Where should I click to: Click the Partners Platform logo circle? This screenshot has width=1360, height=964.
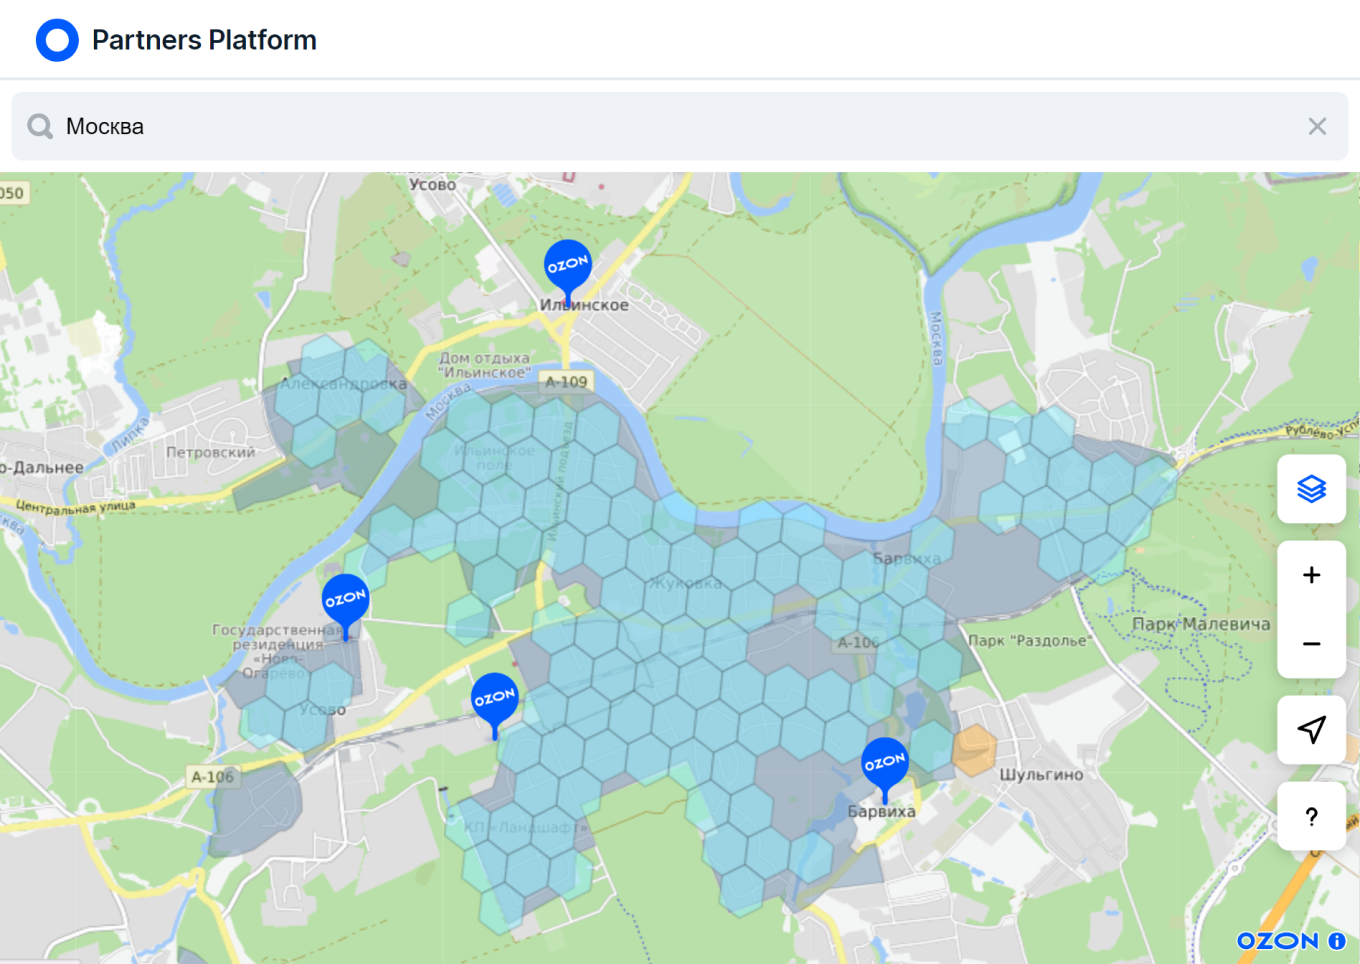click(x=57, y=40)
